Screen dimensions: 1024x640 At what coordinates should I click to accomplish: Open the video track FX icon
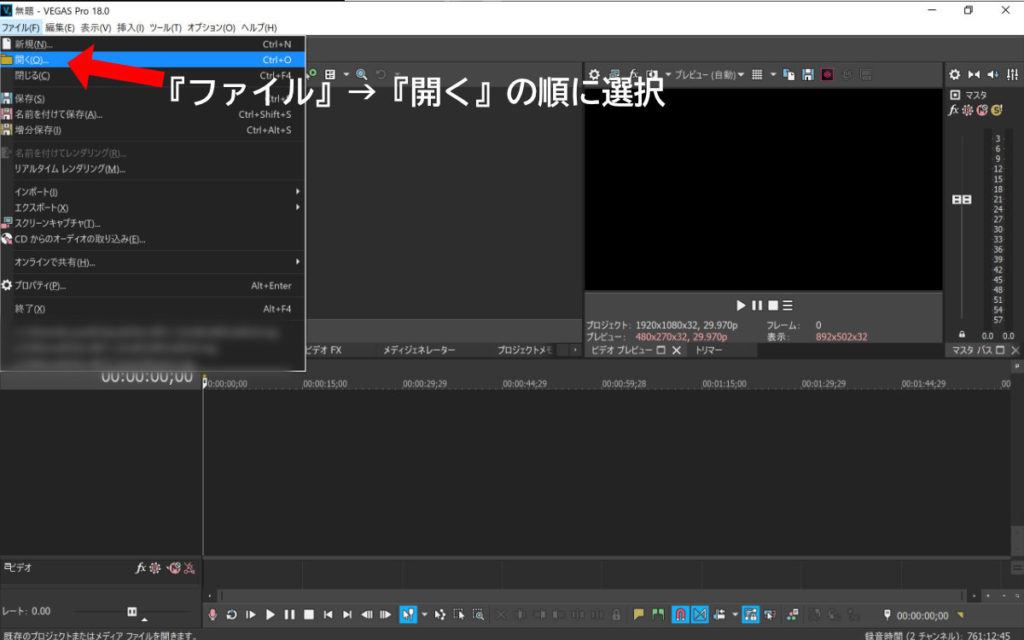coord(141,568)
